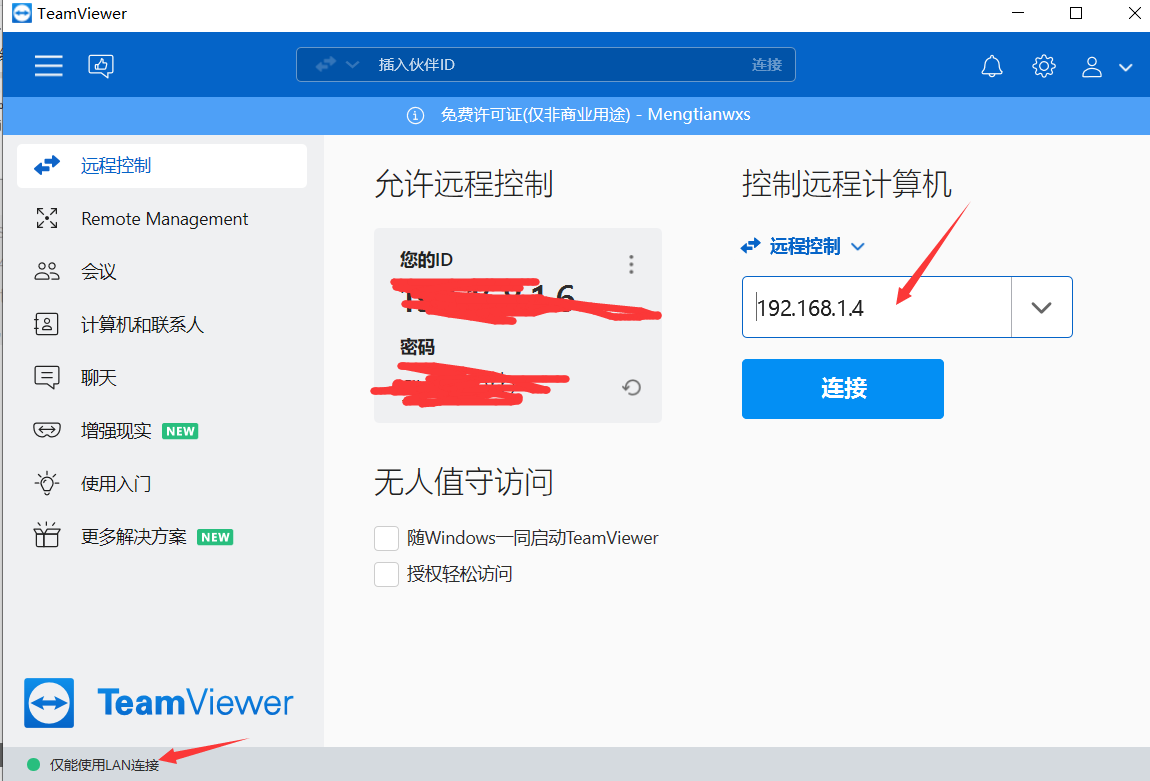Click the TeamViewer title bar icon
Viewport: 1150px width, 781px height.
click(x=22, y=13)
